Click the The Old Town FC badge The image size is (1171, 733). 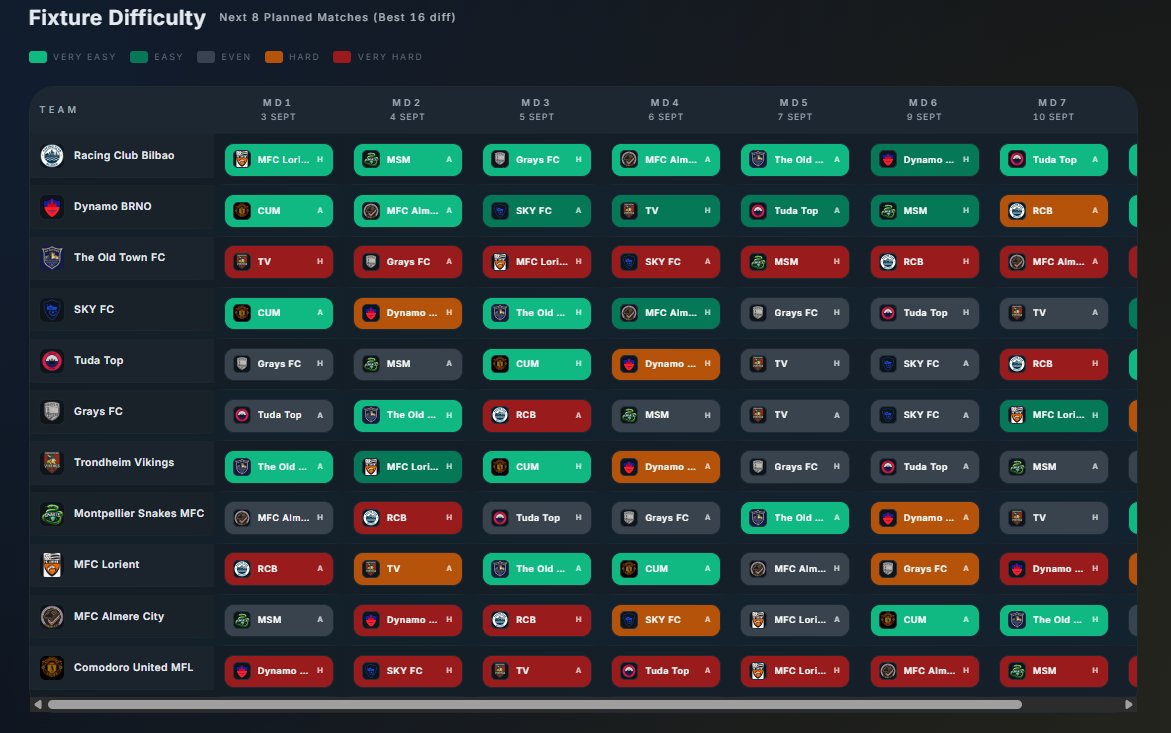coord(51,257)
